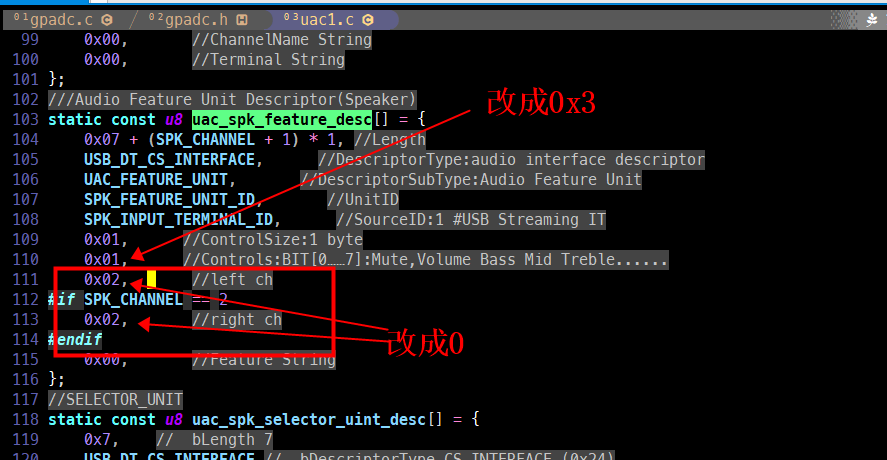
Task: Click the H header icon on gpadc.h tab
Action: pyautogui.click(x=242, y=20)
